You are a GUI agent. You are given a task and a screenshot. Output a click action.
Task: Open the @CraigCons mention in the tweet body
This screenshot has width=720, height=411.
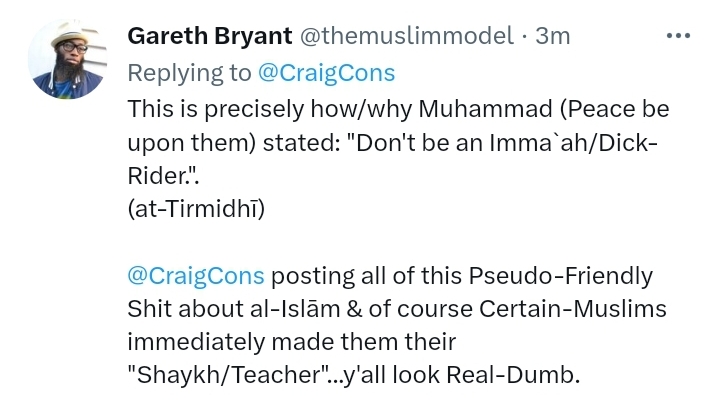tap(196, 275)
